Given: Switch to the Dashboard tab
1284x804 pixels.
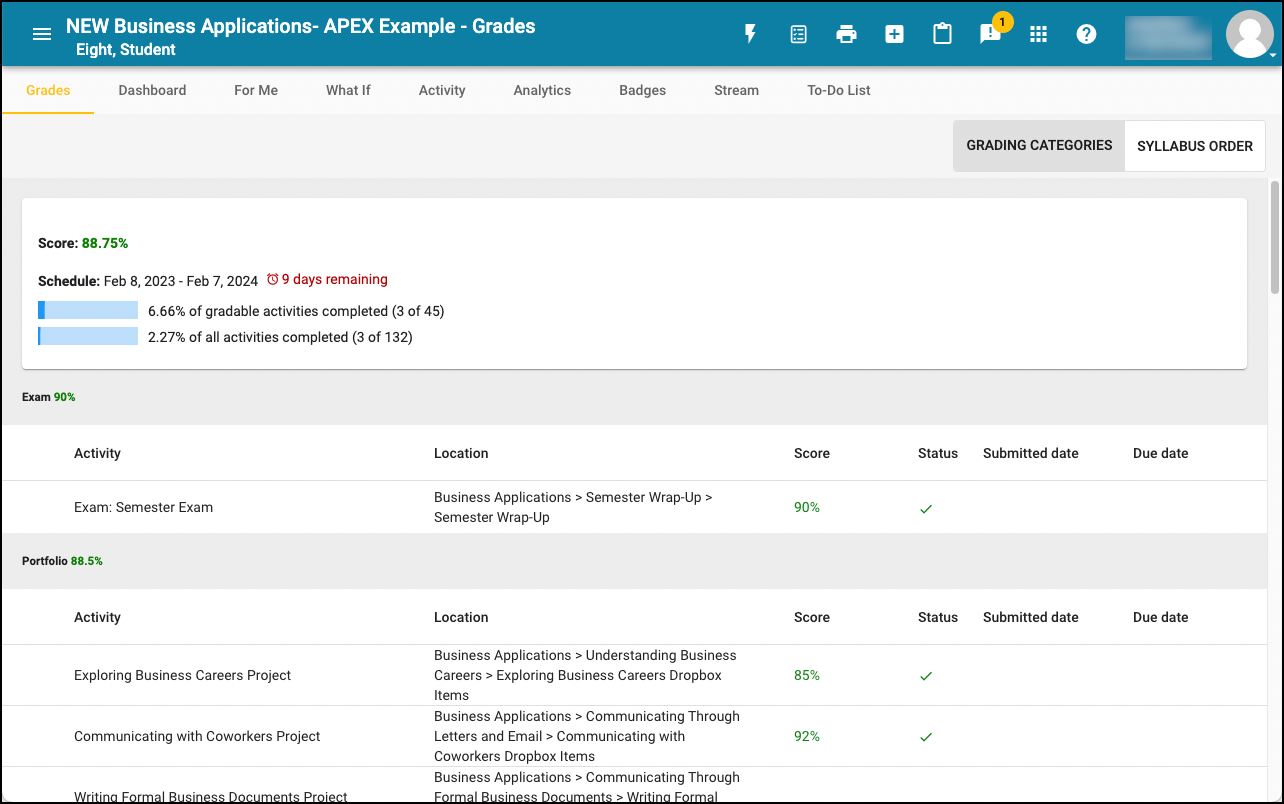Looking at the screenshot, I should click(152, 90).
